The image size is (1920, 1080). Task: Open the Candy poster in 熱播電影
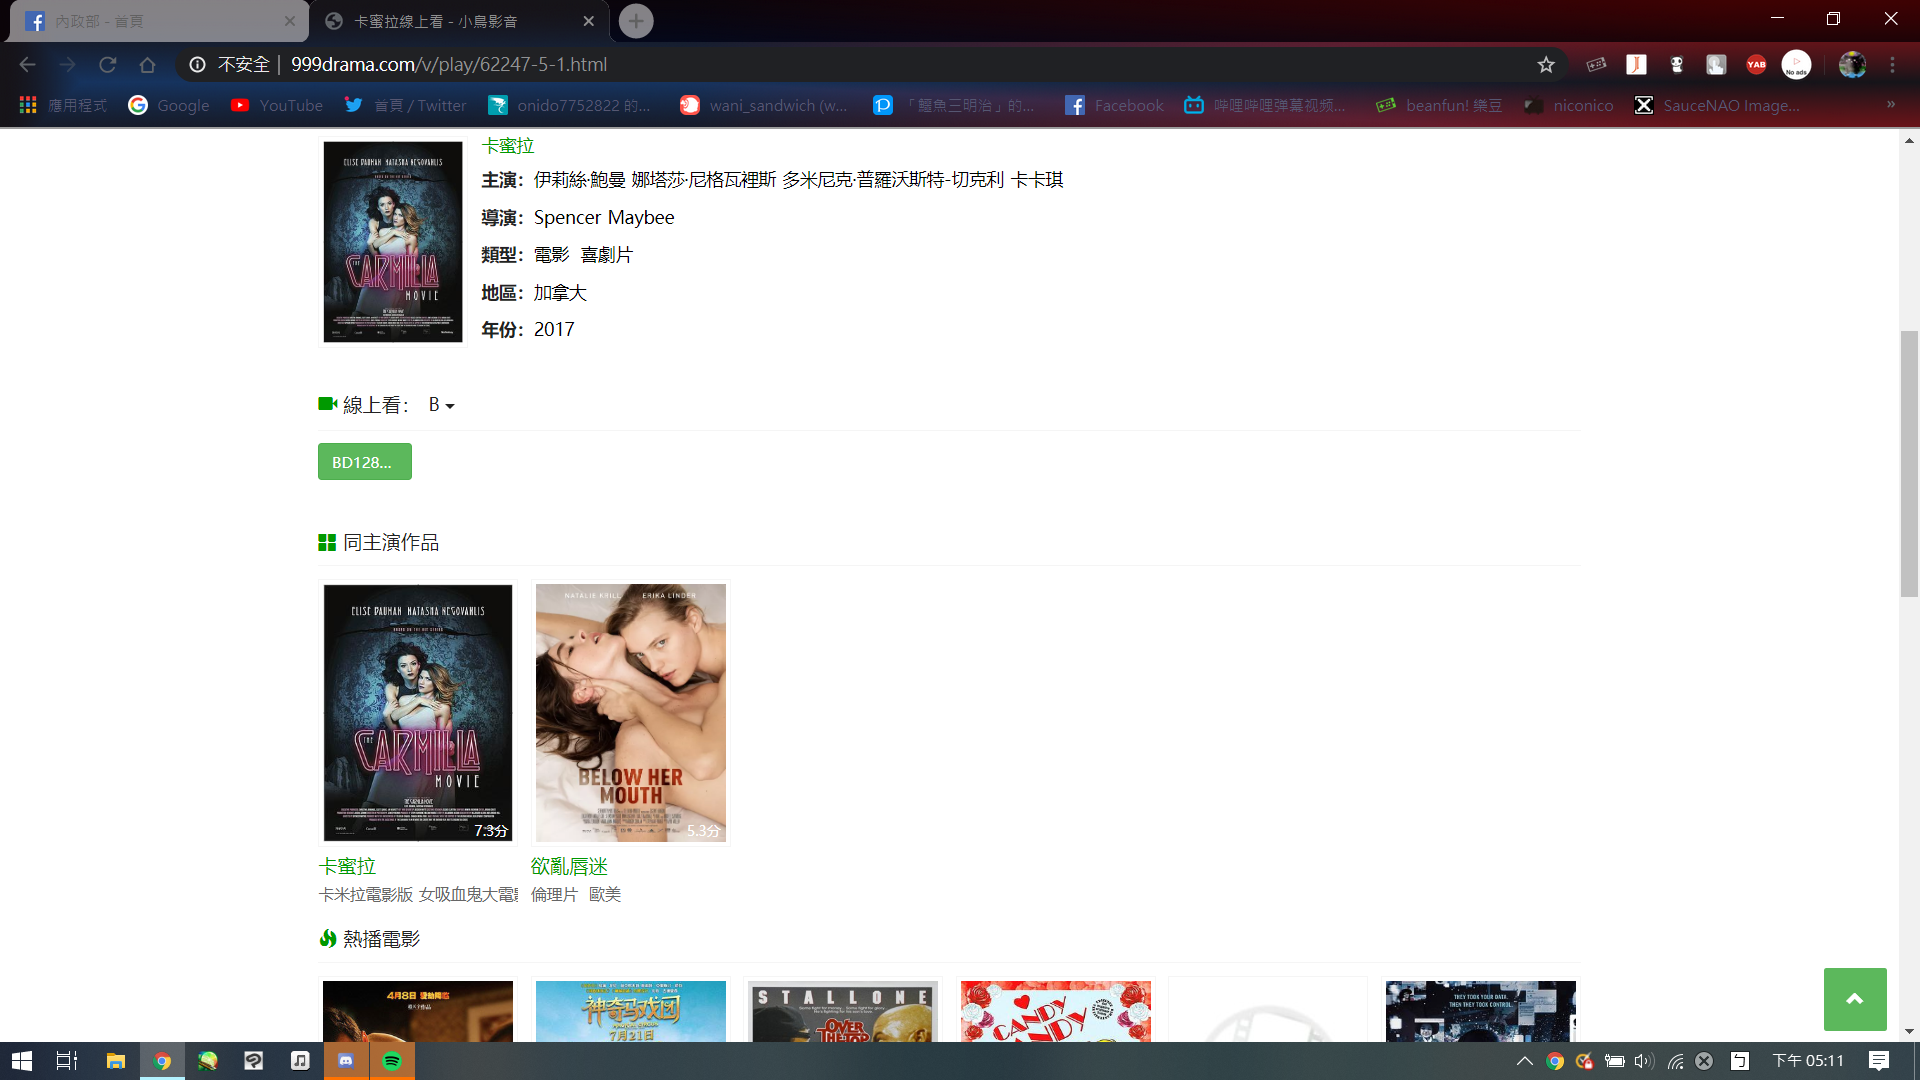point(1056,1011)
